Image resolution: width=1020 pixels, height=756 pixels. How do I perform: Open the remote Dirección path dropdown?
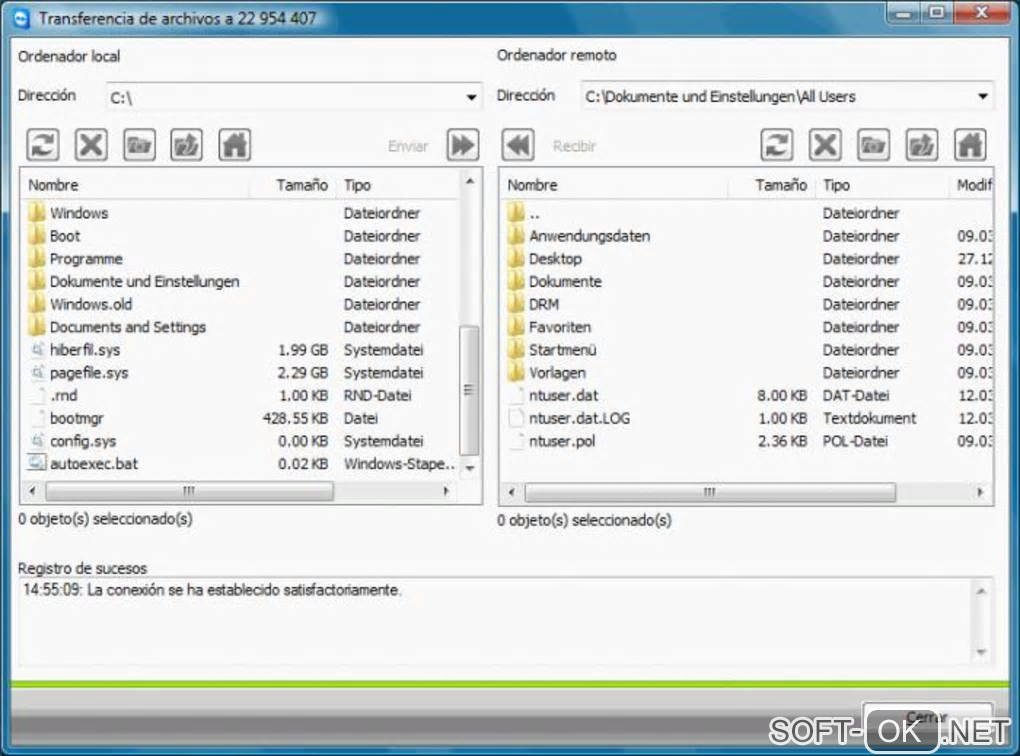tap(982, 96)
